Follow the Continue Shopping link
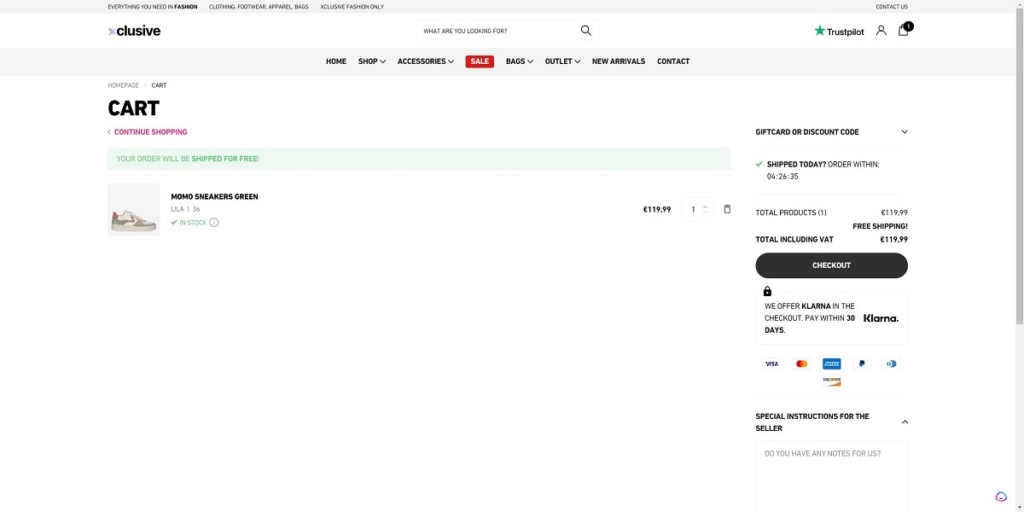 [150, 132]
